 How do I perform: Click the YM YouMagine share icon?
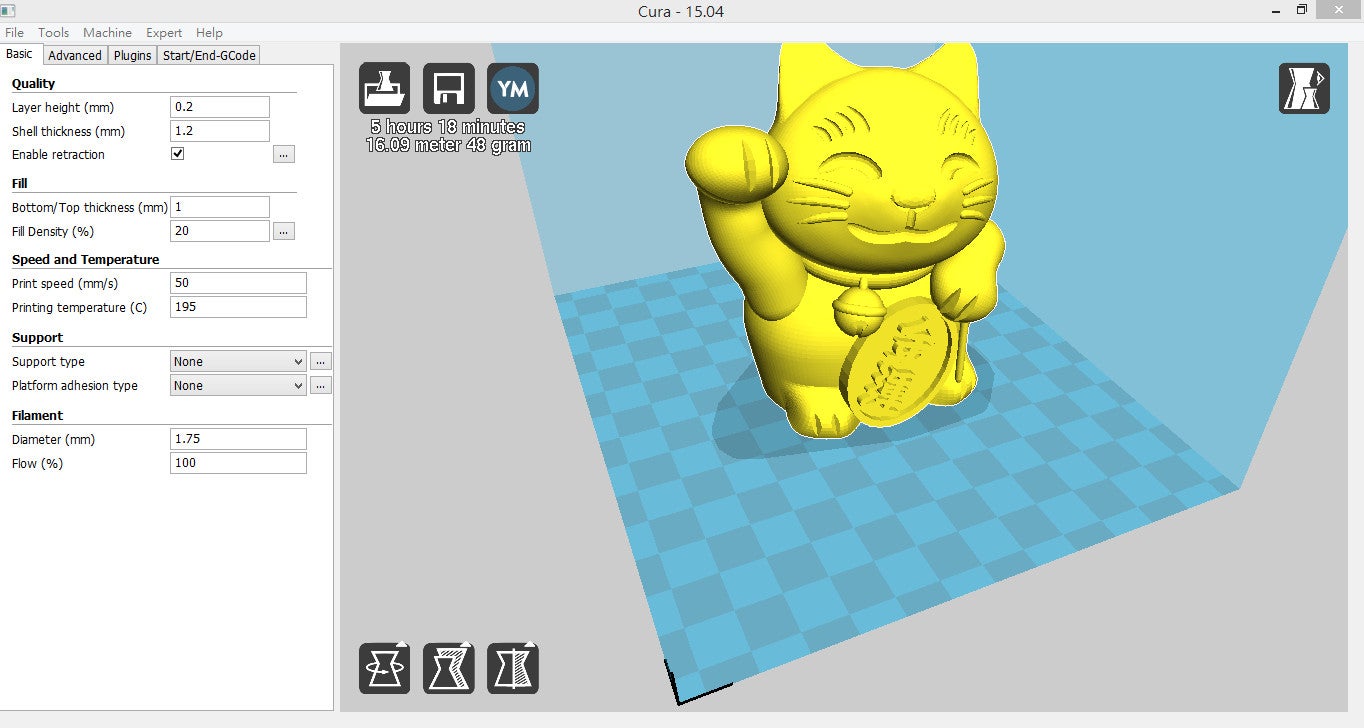tap(513, 89)
